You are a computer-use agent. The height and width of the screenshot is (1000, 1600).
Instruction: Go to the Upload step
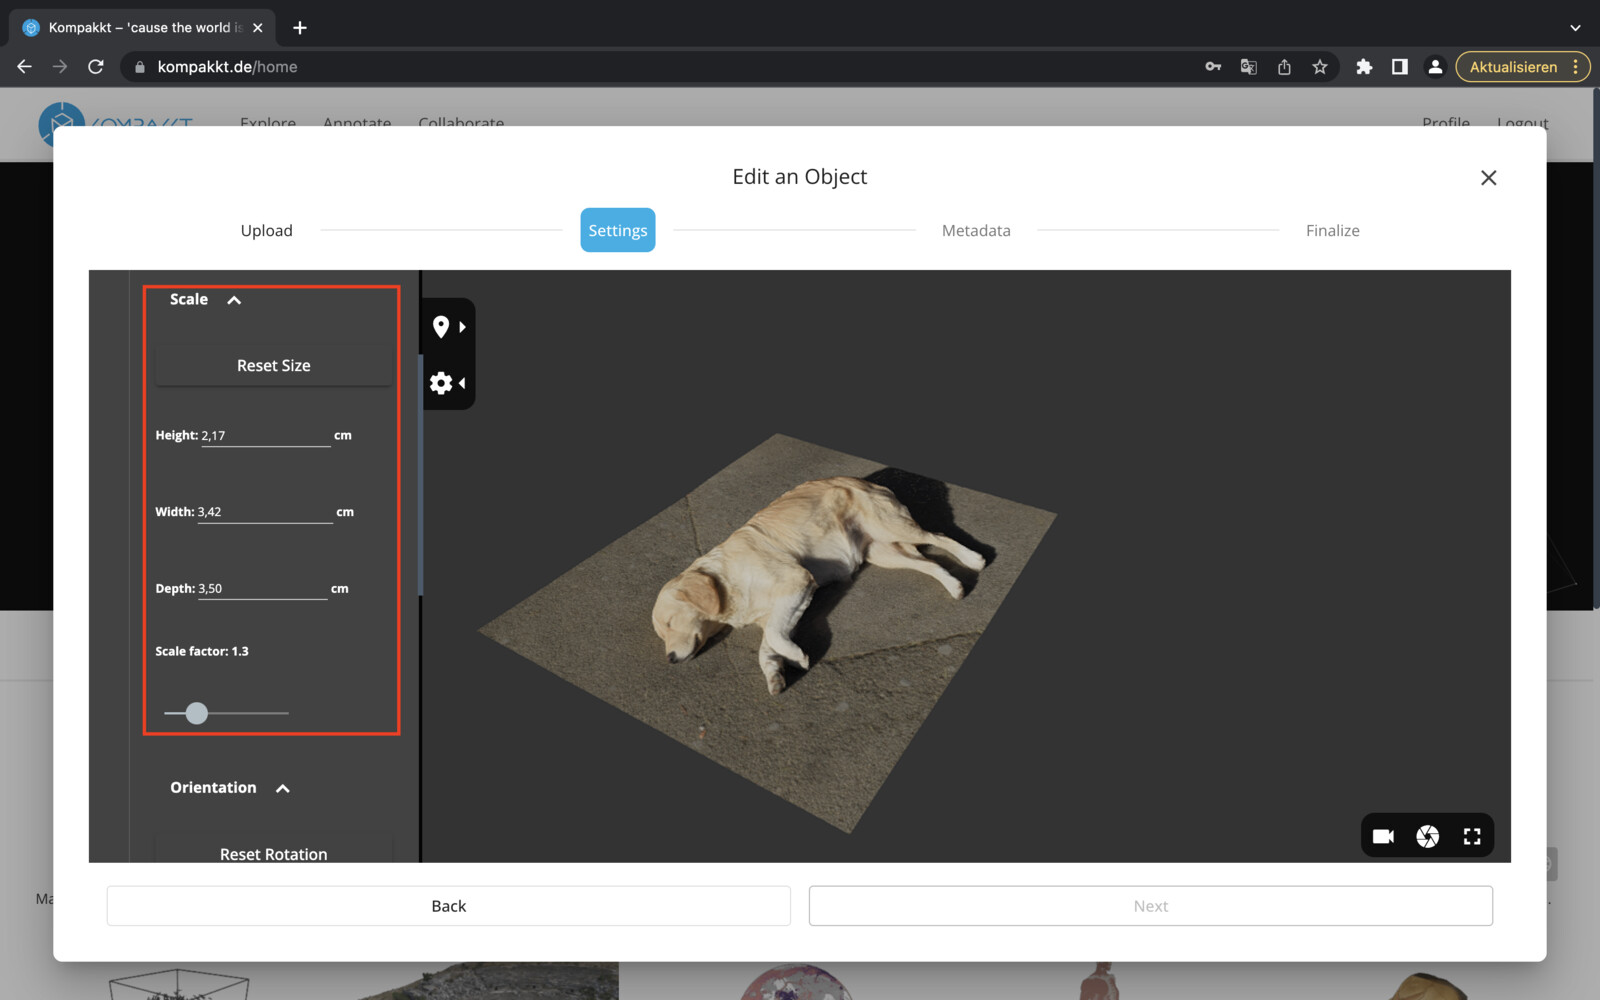coord(267,231)
